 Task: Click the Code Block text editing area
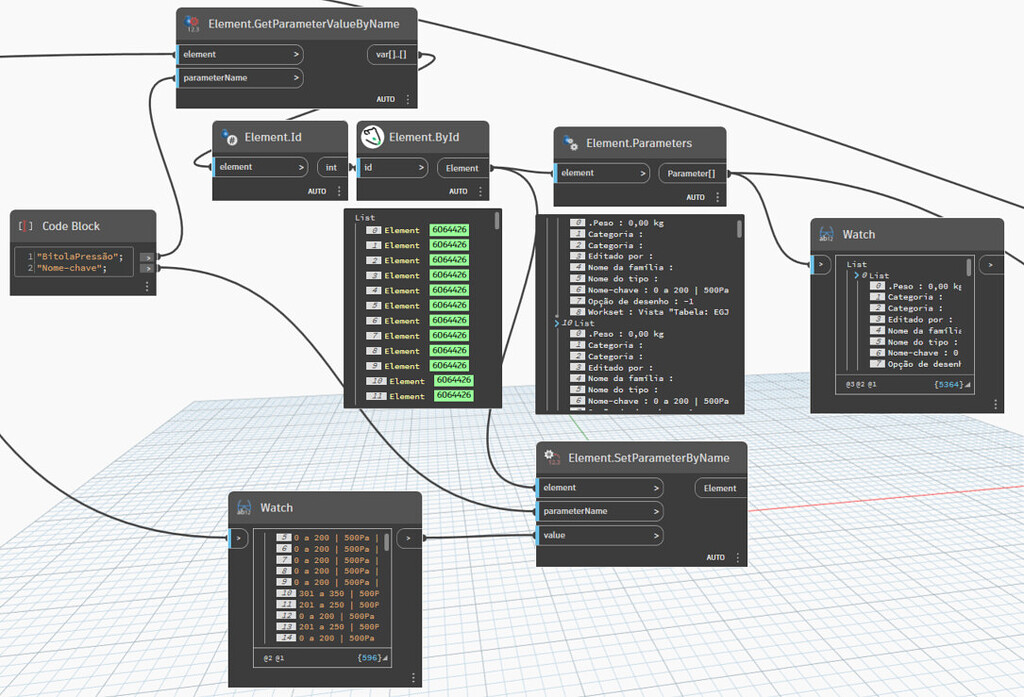(74, 262)
